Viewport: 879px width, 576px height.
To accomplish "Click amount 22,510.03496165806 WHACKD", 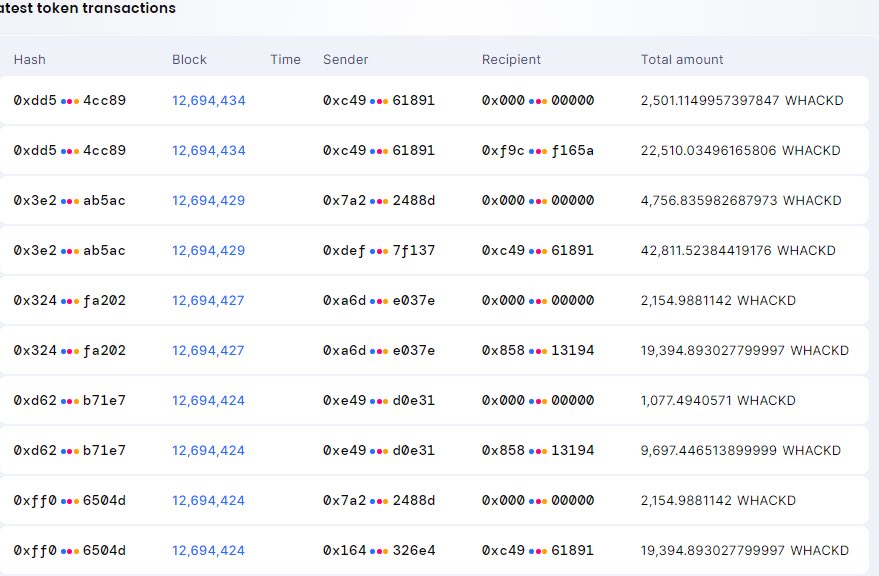I will 741,150.
